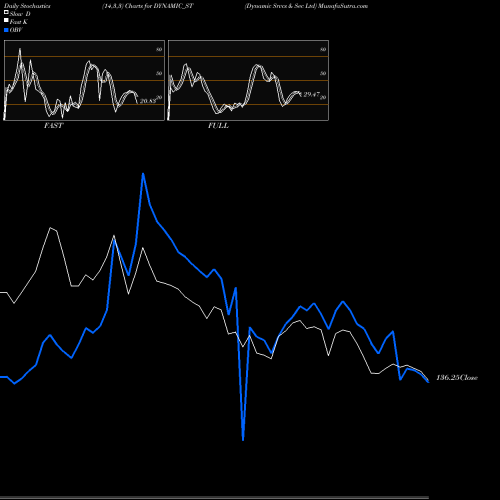
Task: Click the 80 level label in FAST chart
Action: [159, 49]
